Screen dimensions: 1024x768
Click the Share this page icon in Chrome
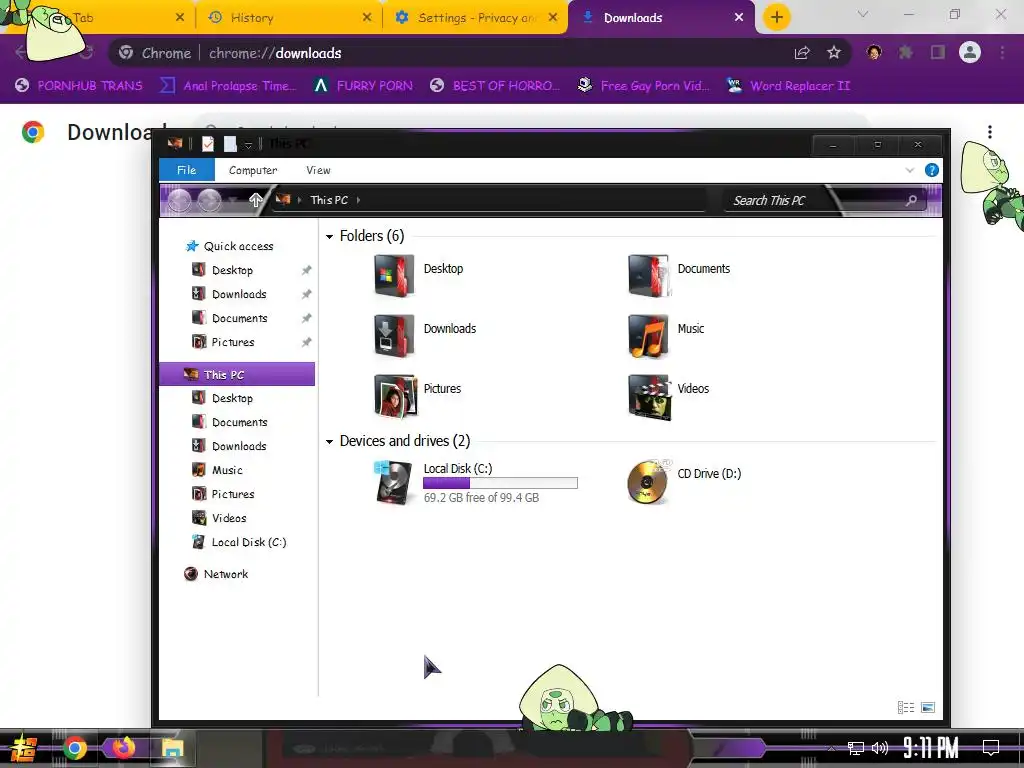click(x=802, y=53)
